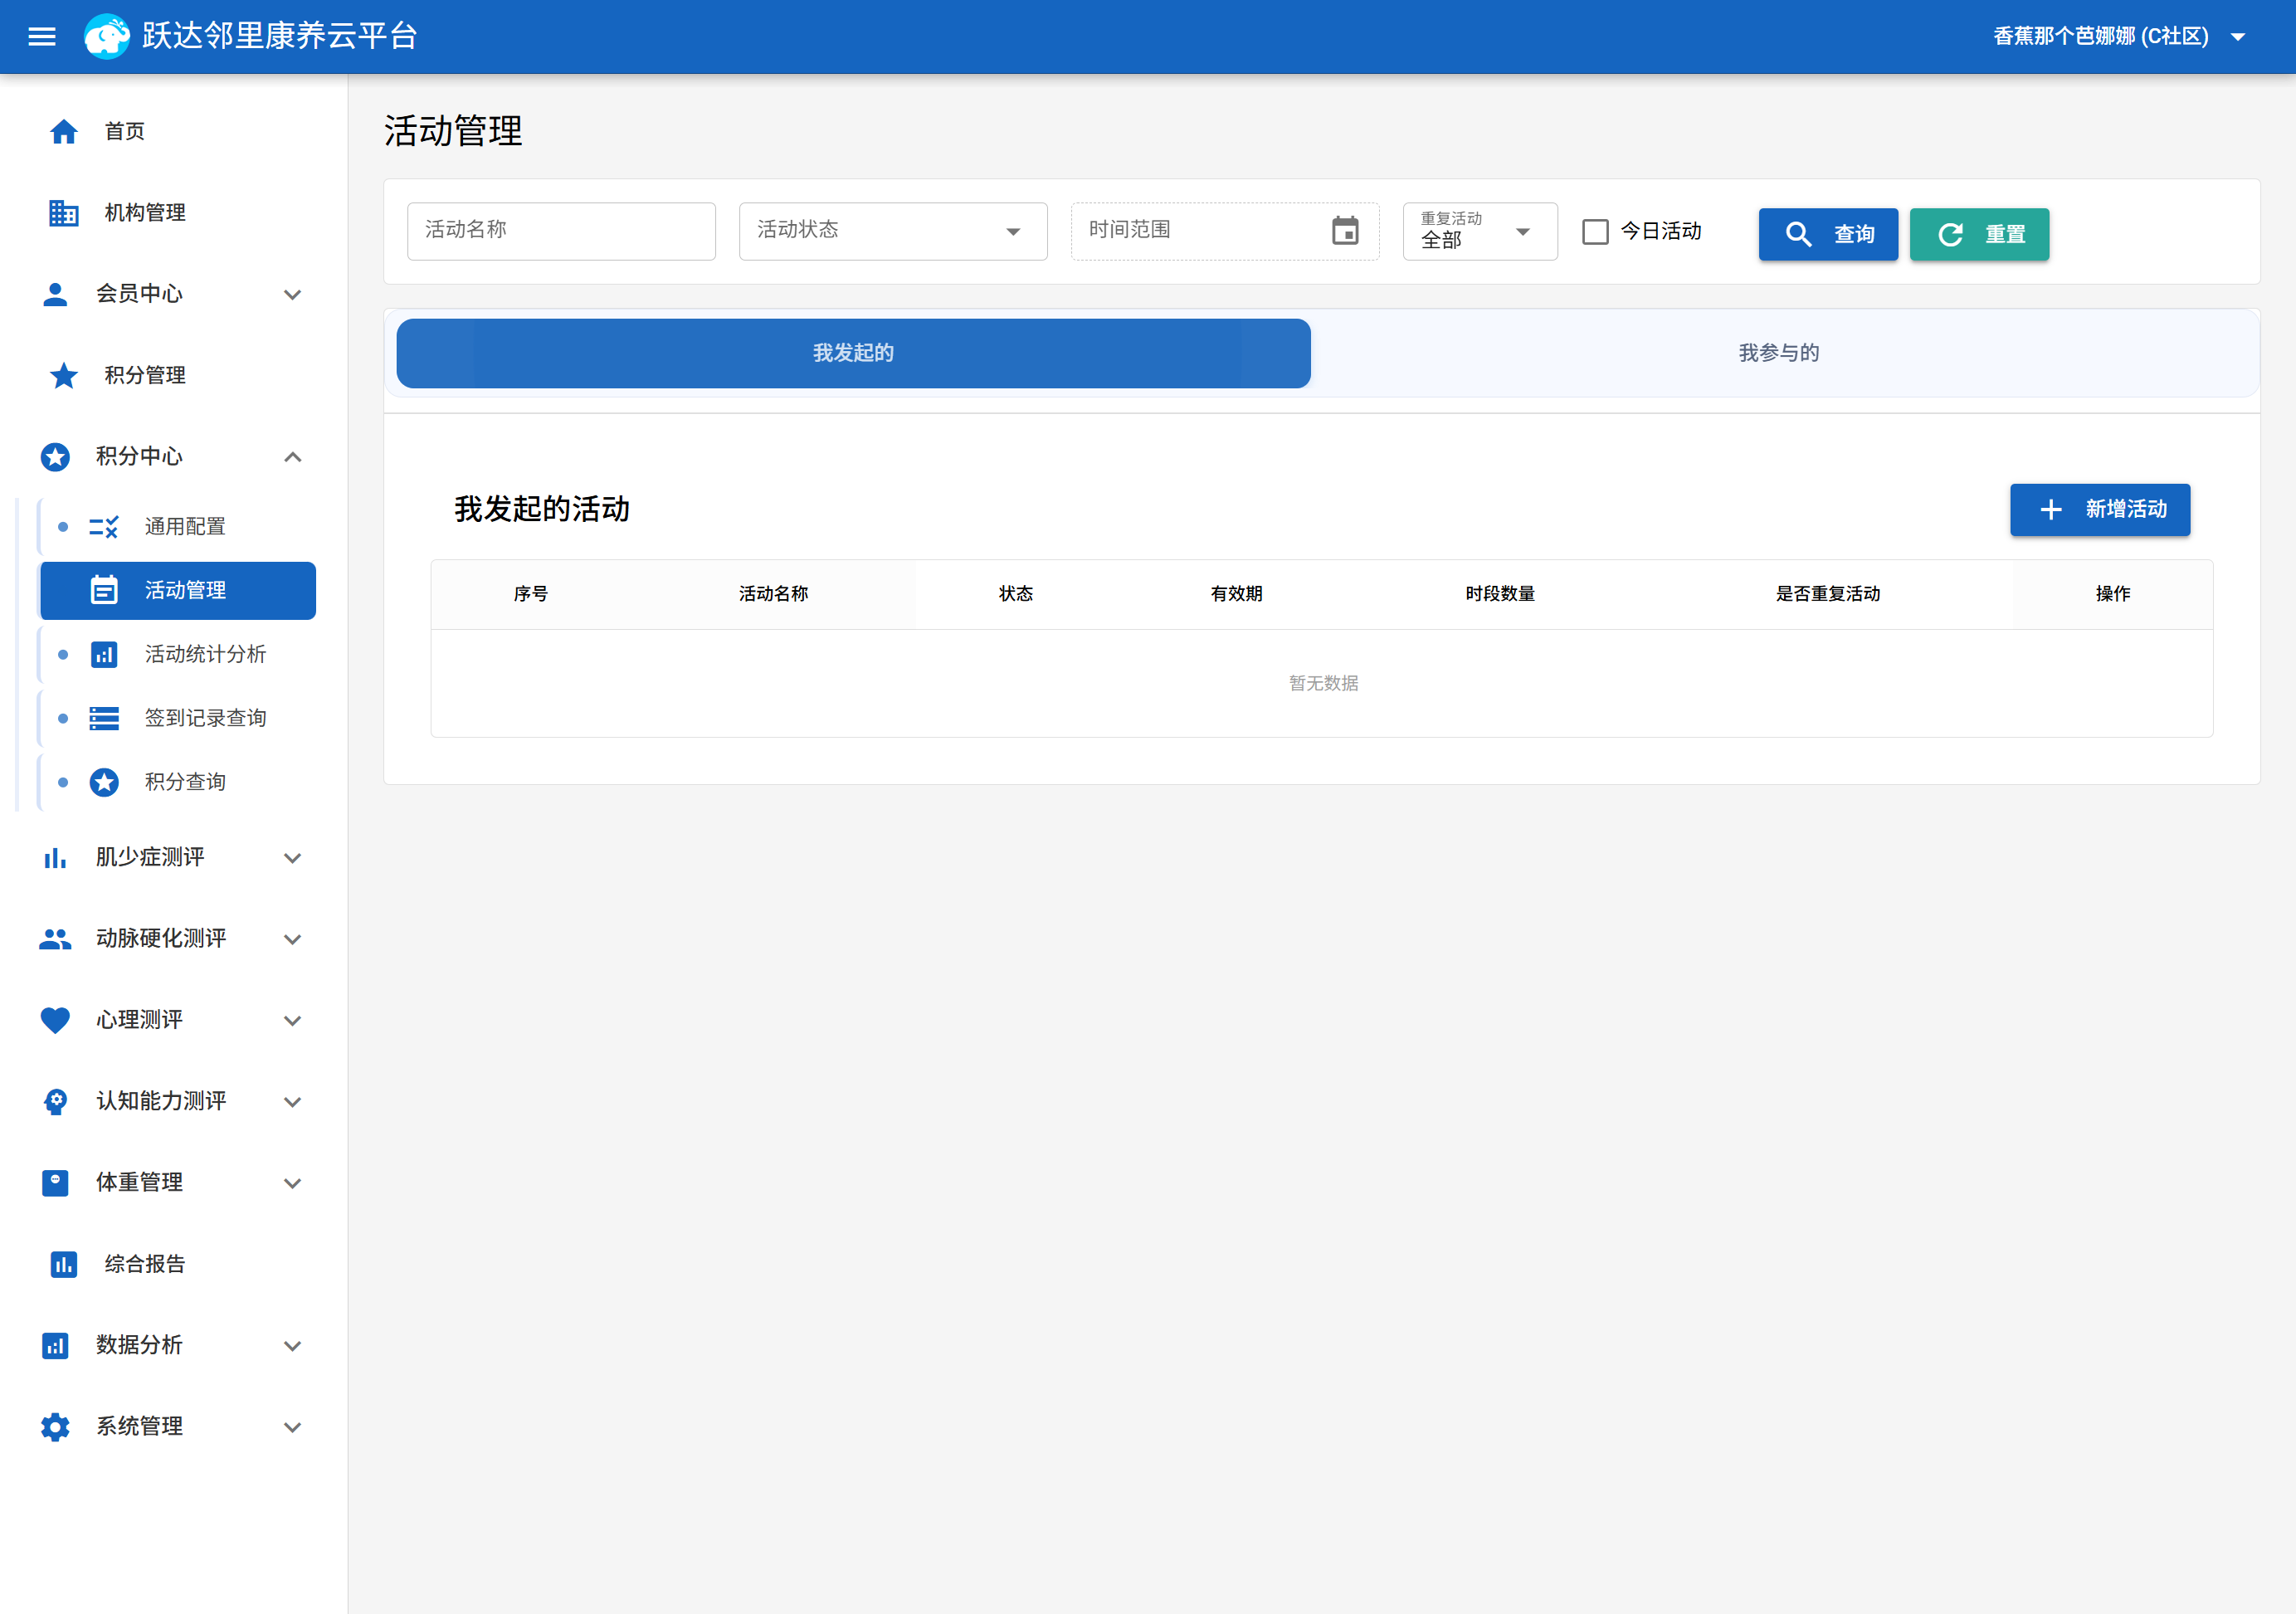Click the 重置 reset button

pyautogui.click(x=1979, y=234)
